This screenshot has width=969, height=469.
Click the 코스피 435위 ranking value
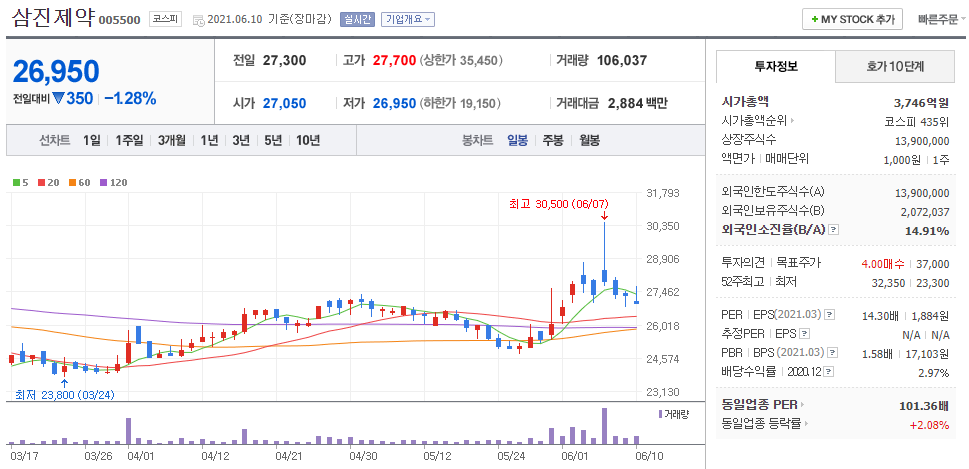point(917,122)
